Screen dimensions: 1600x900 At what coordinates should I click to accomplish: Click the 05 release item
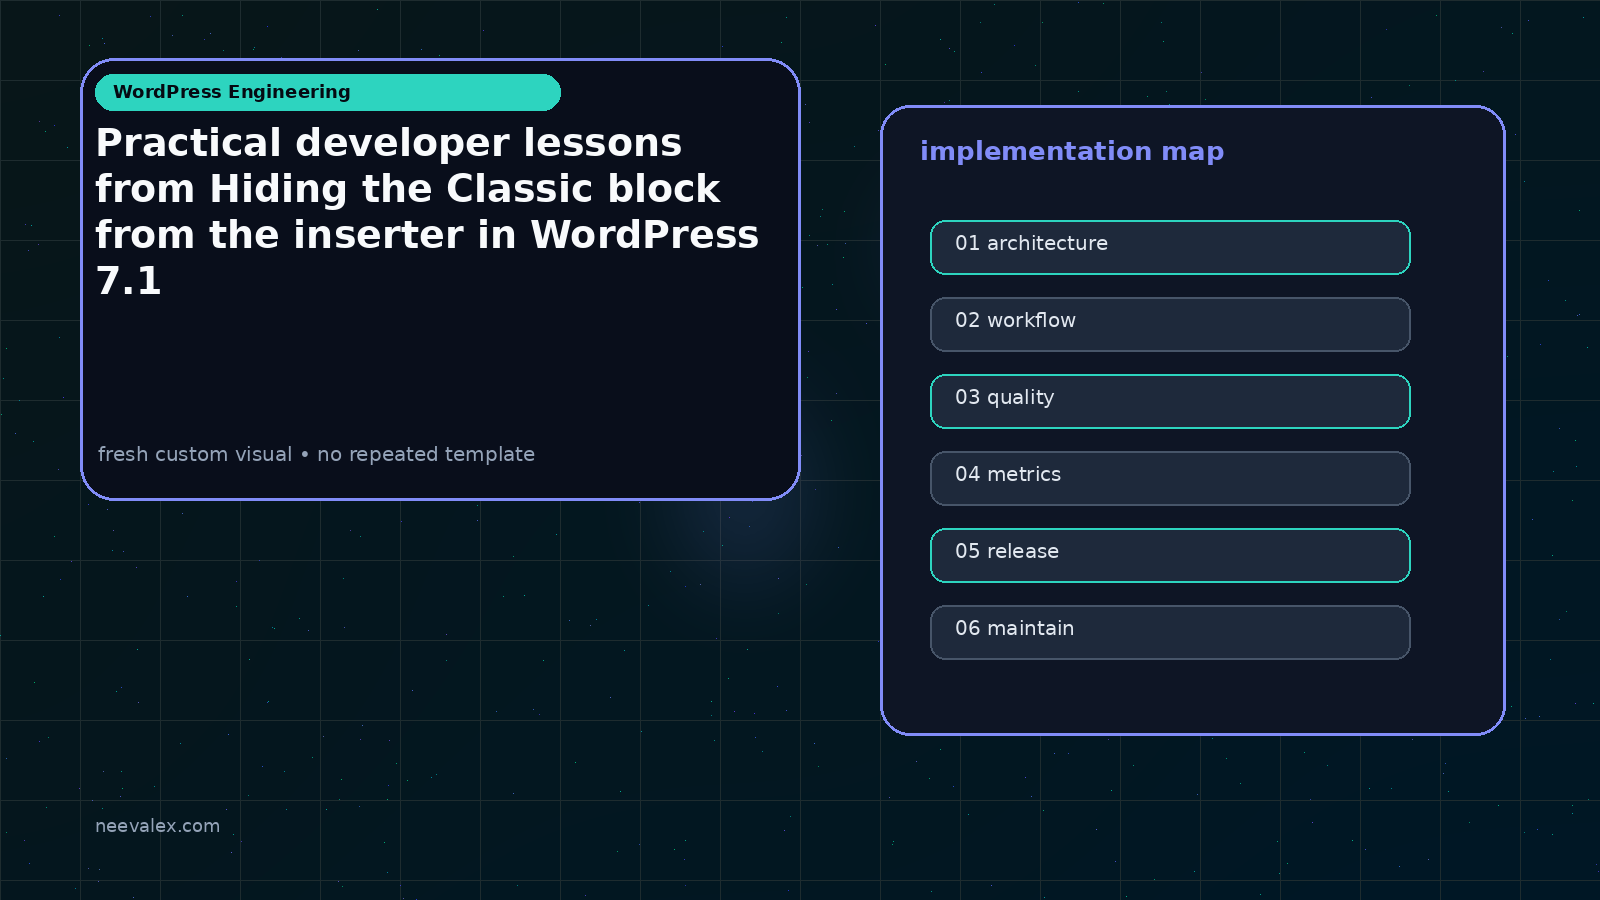tap(1170, 555)
